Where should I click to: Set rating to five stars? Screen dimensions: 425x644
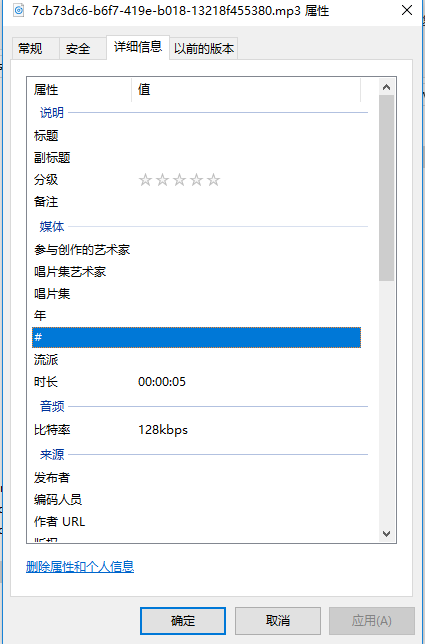pos(214,180)
